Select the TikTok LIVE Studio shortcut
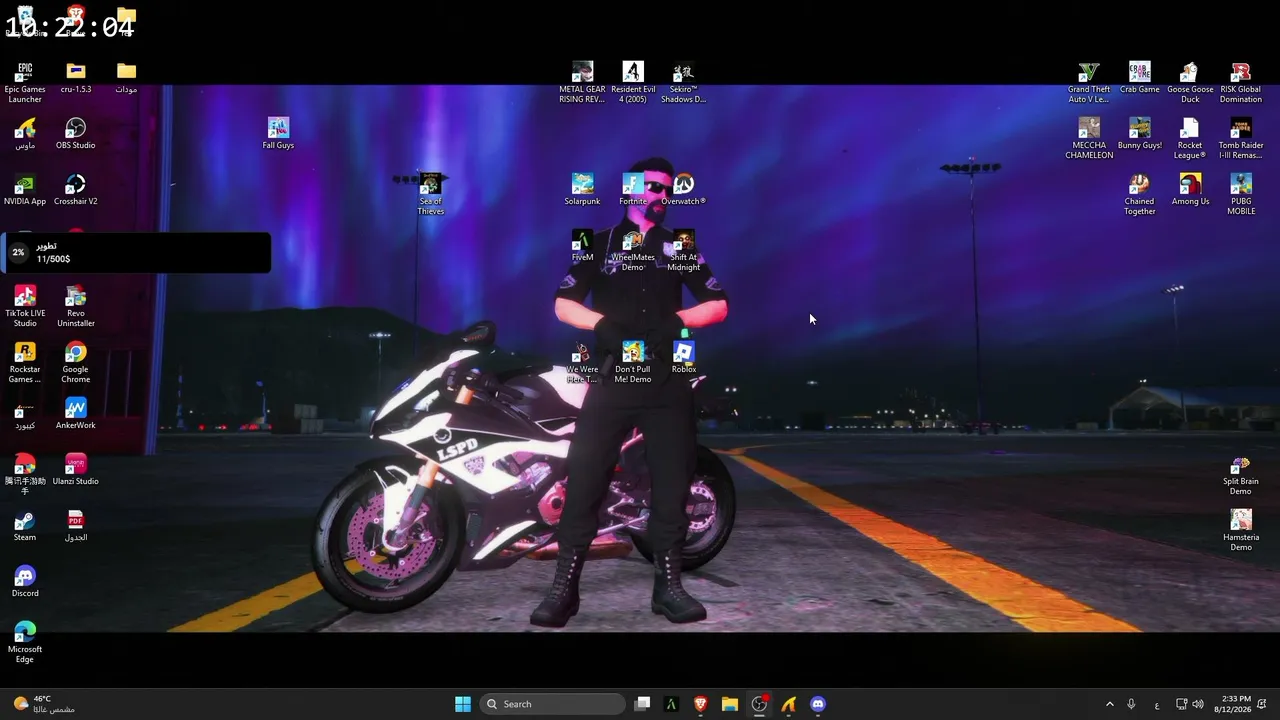Screen dimensions: 1280x720 pos(25,306)
